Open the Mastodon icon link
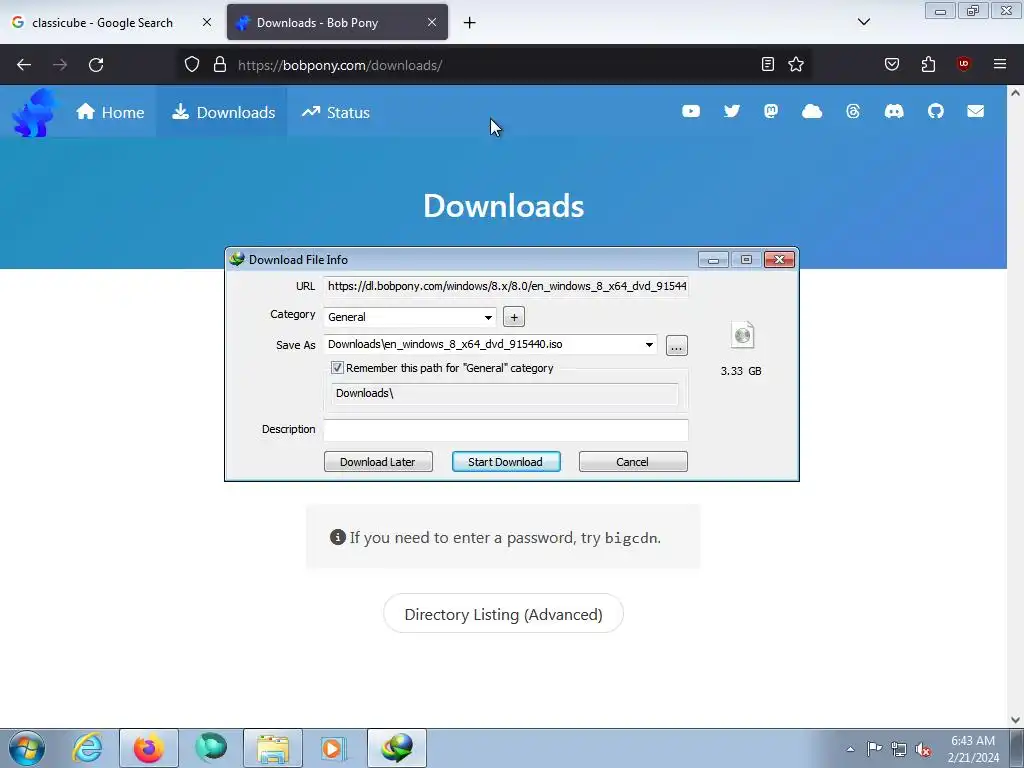Viewport: 1024px width, 768px height. click(771, 112)
